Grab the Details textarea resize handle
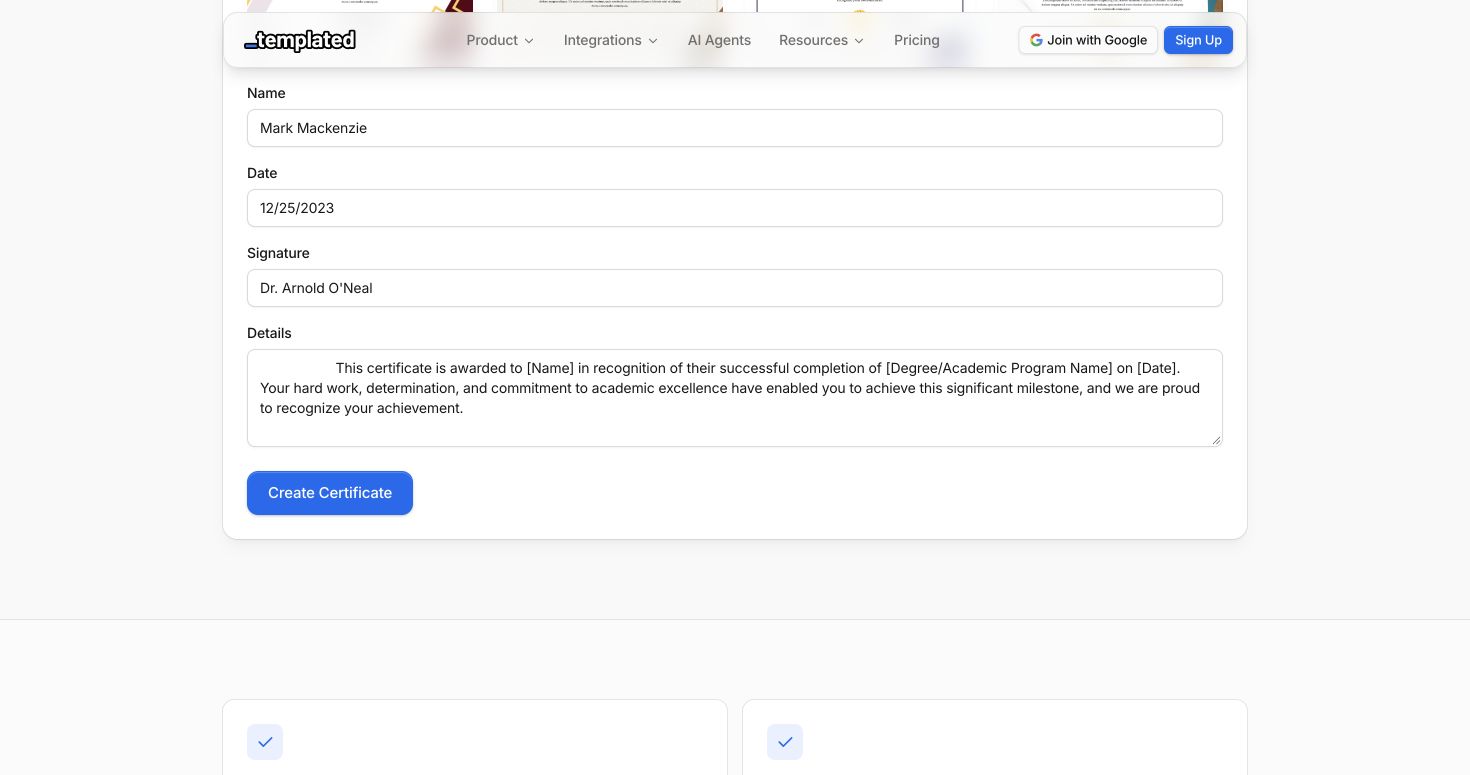Viewport: 1470px width, 775px height. coord(1216,440)
